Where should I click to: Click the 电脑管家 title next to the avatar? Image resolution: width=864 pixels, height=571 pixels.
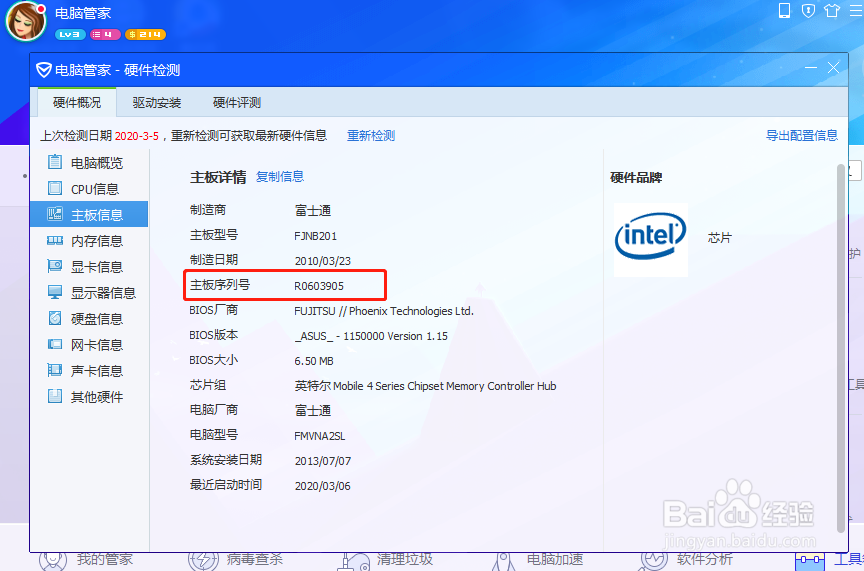point(83,12)
